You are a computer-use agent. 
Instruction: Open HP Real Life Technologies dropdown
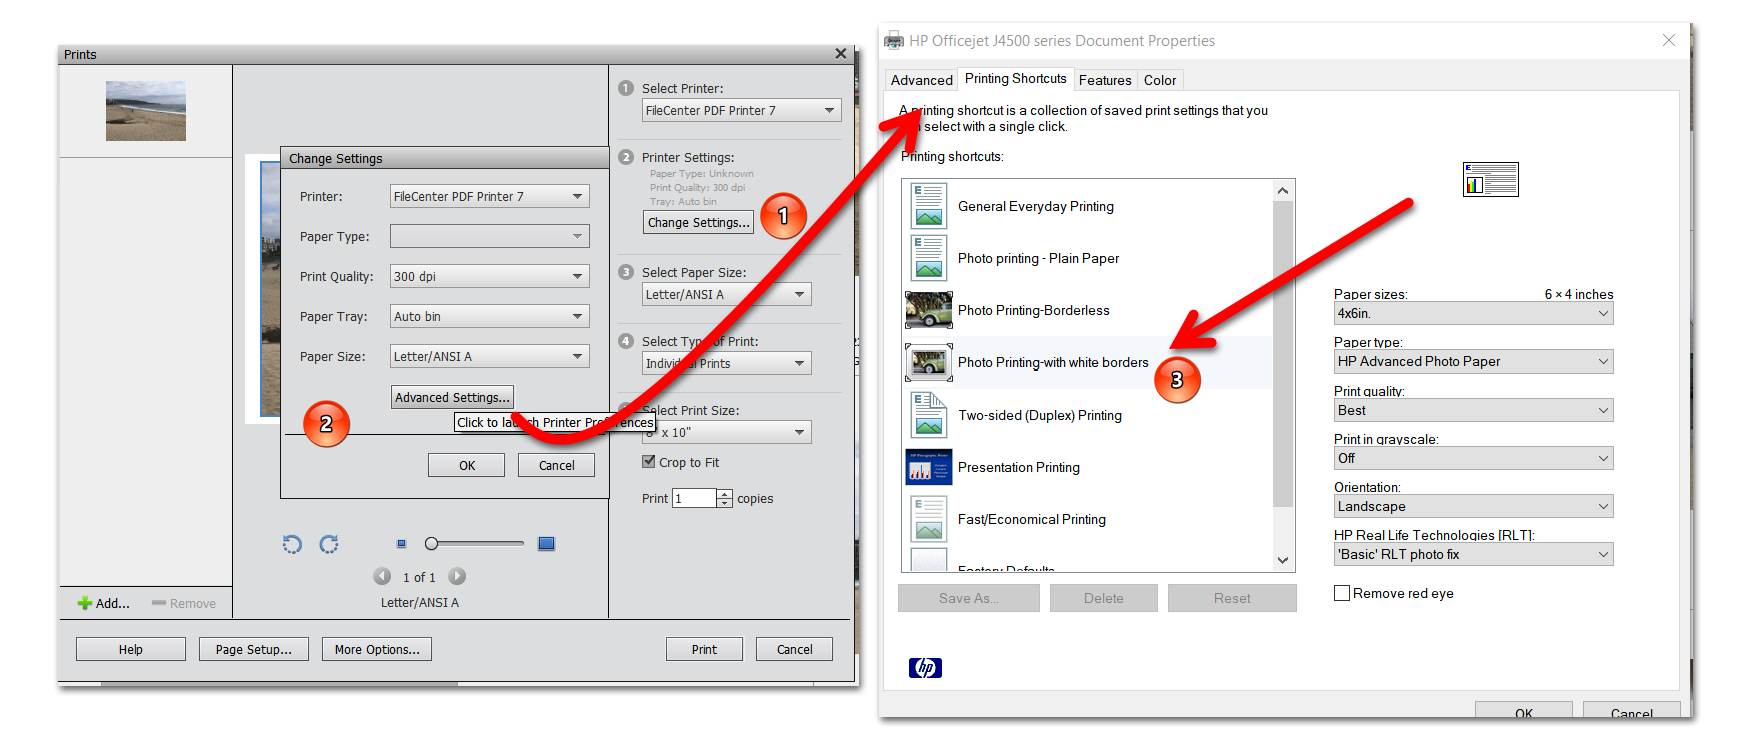pos(1473,554)
